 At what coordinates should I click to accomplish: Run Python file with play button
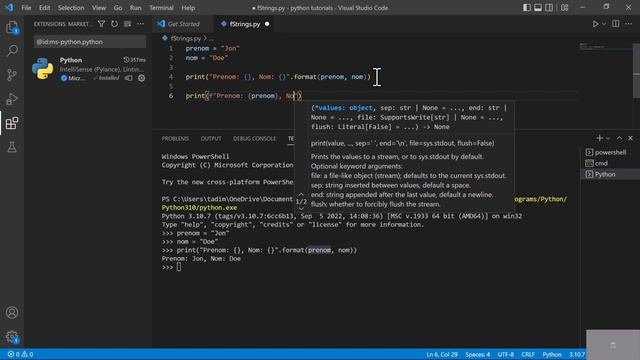pyautogui.click(x=596, y=24)
